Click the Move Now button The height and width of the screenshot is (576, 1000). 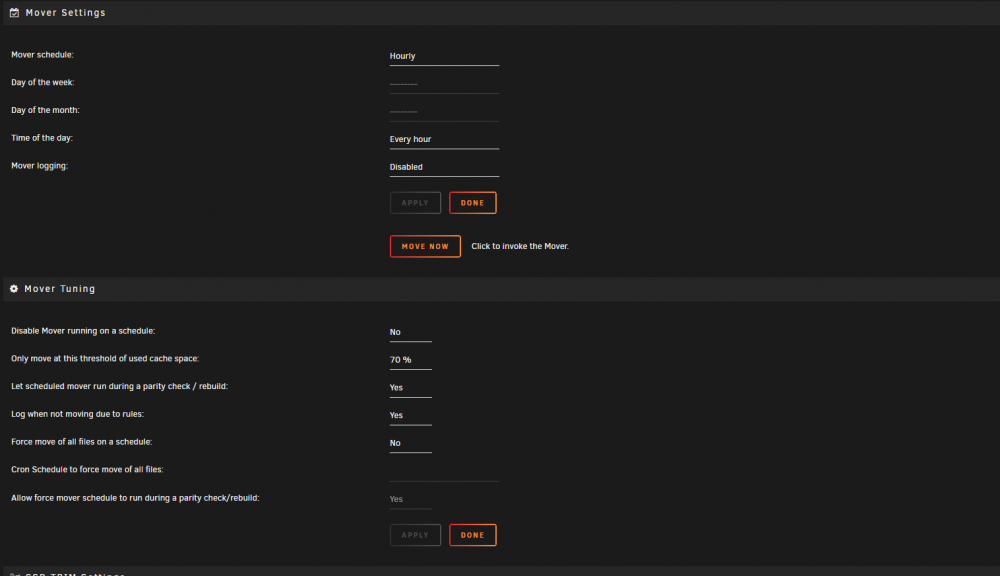click(425, 246)
